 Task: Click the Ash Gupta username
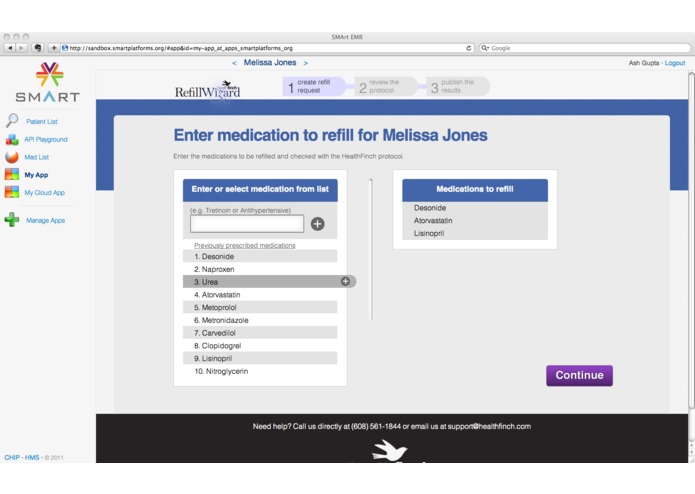coord(644,63)
